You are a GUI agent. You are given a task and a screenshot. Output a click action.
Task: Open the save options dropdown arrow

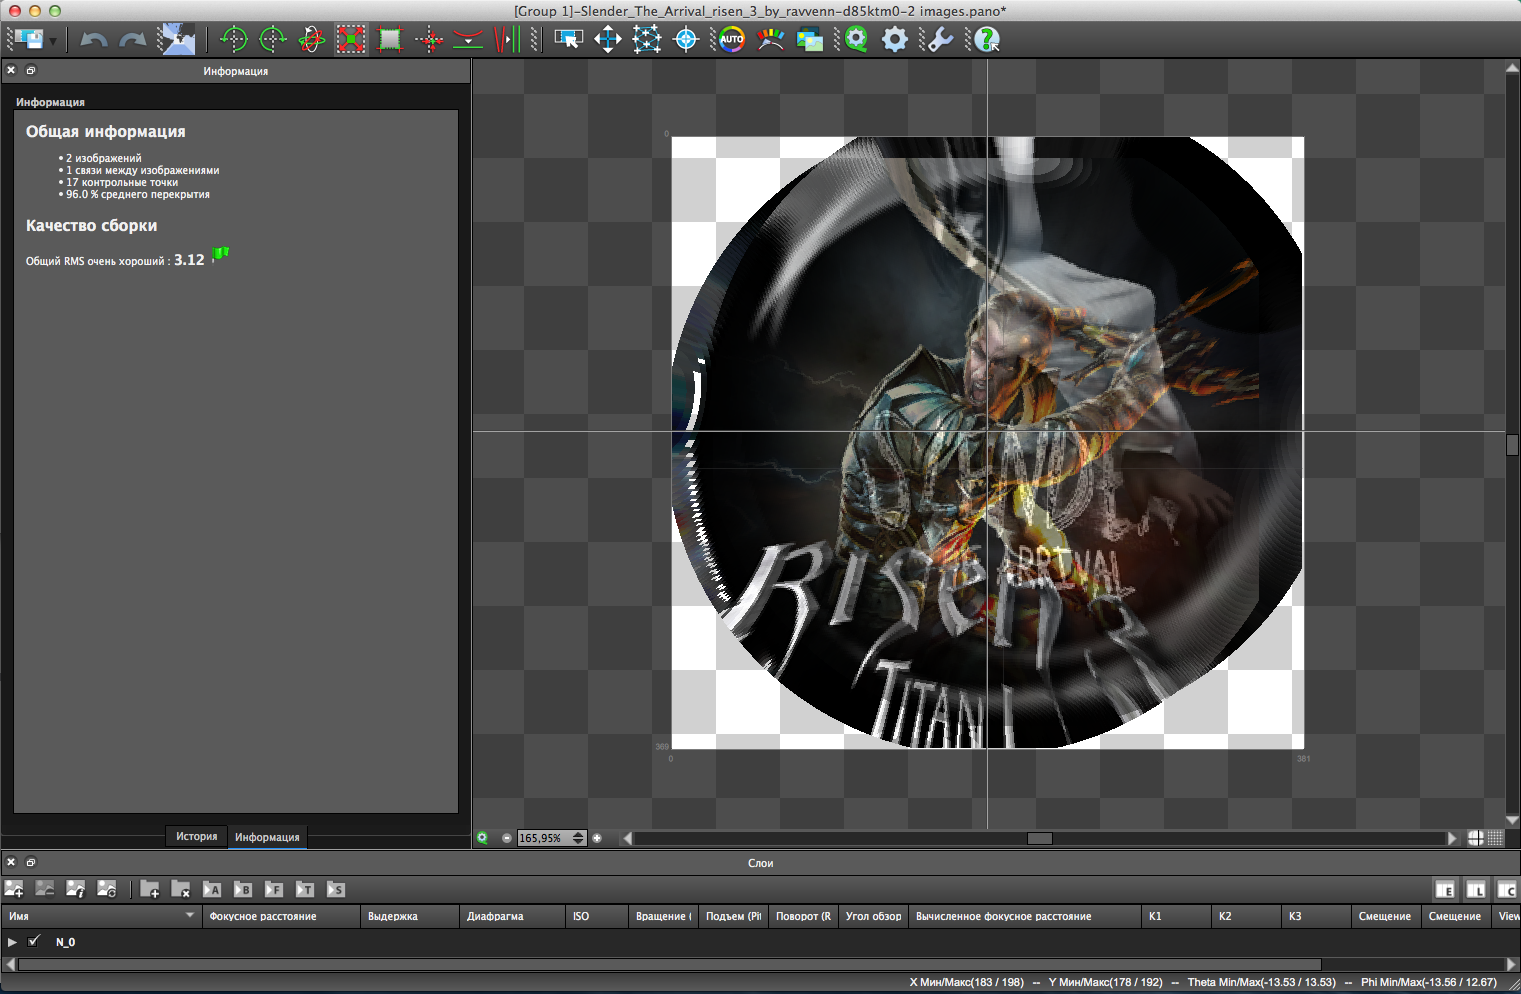[53, 41]
